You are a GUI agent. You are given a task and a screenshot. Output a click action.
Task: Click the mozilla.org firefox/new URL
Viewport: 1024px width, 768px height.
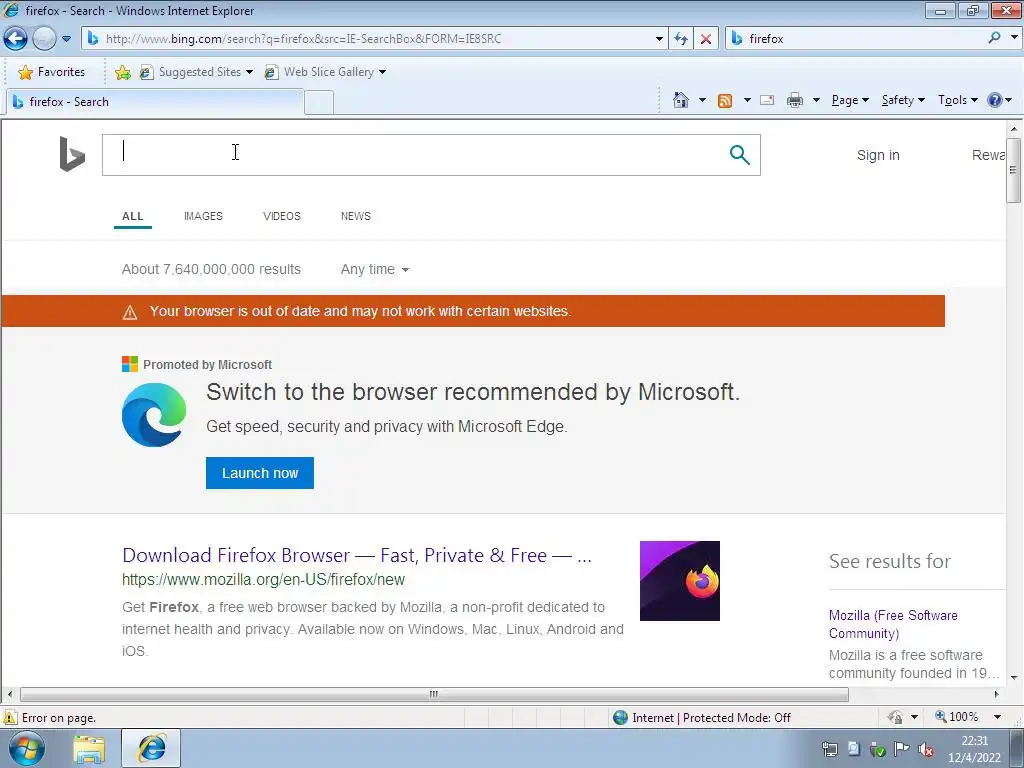[x=263, y=579]
